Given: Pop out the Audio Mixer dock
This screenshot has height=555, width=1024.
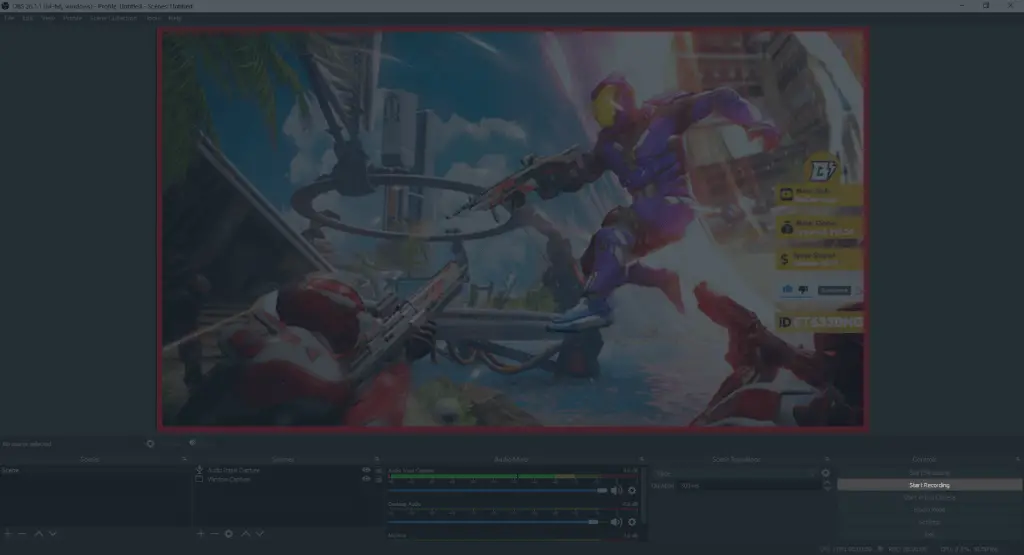Looking at the screenshot, I should tap(641, 459).
